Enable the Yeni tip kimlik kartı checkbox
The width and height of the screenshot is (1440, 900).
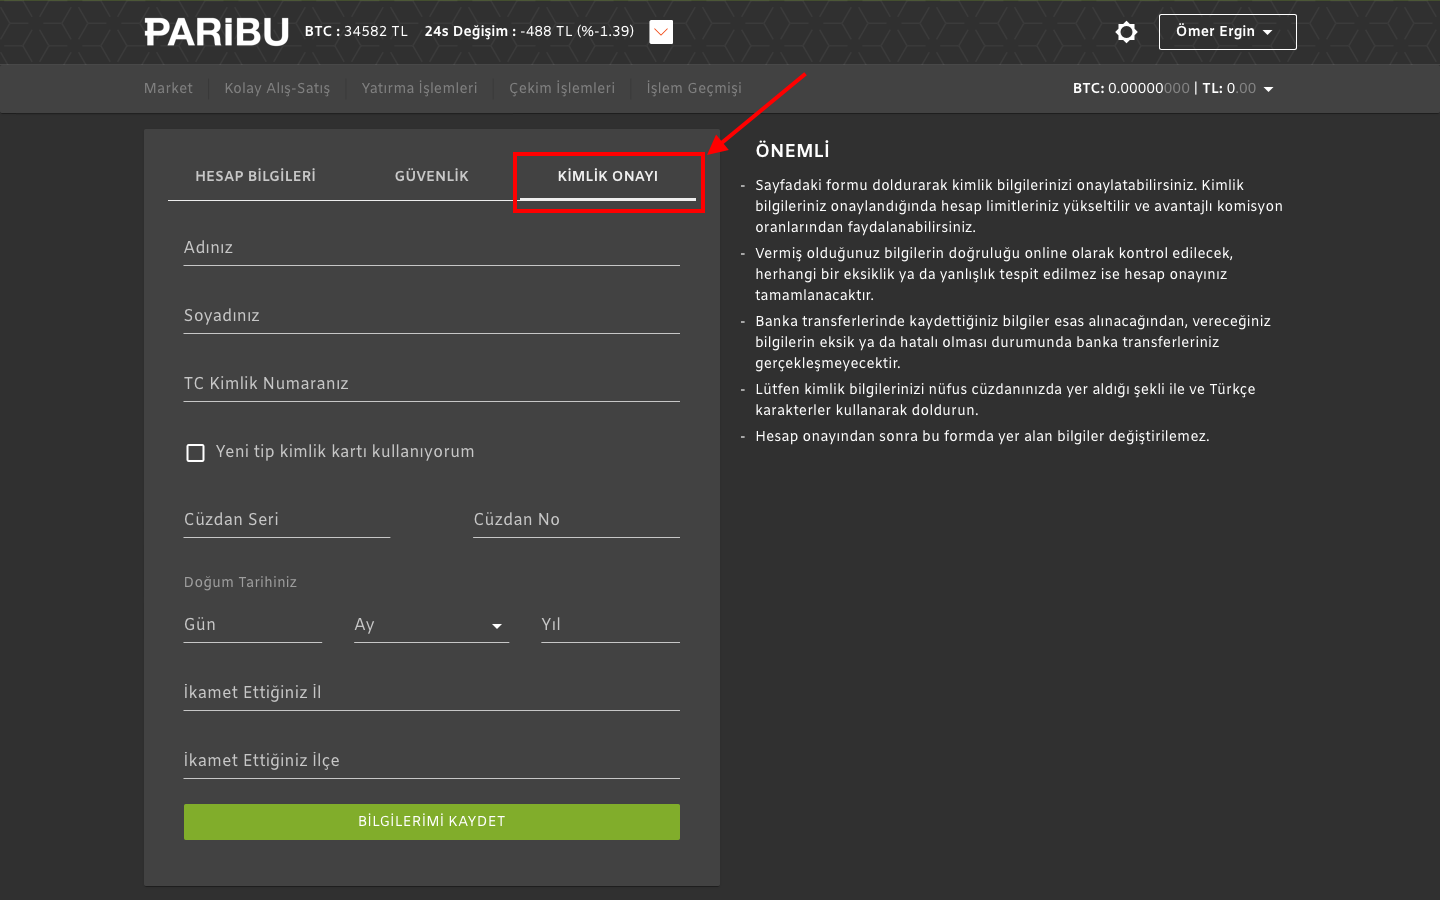coord(195,453)
